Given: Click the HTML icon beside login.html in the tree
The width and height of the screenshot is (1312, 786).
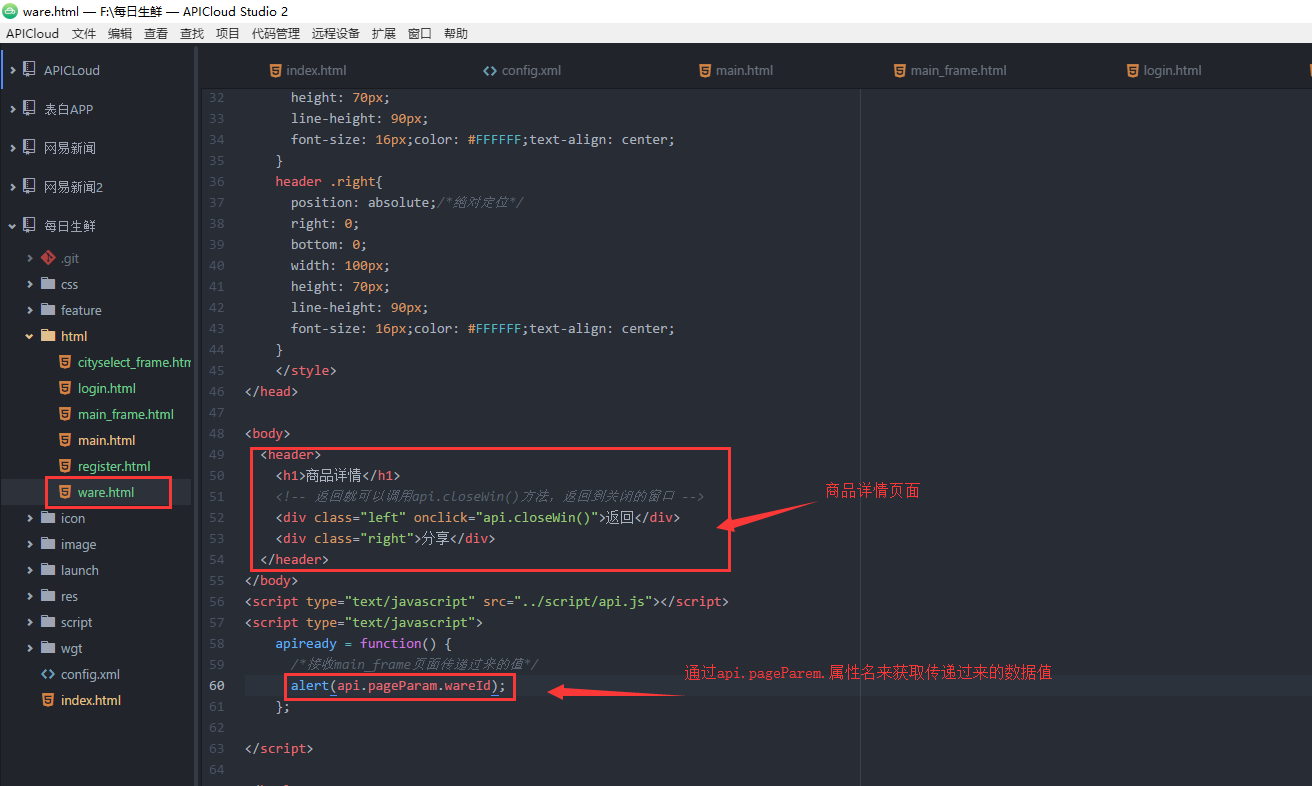Looking at the screenshot, I should coord(64,388).
